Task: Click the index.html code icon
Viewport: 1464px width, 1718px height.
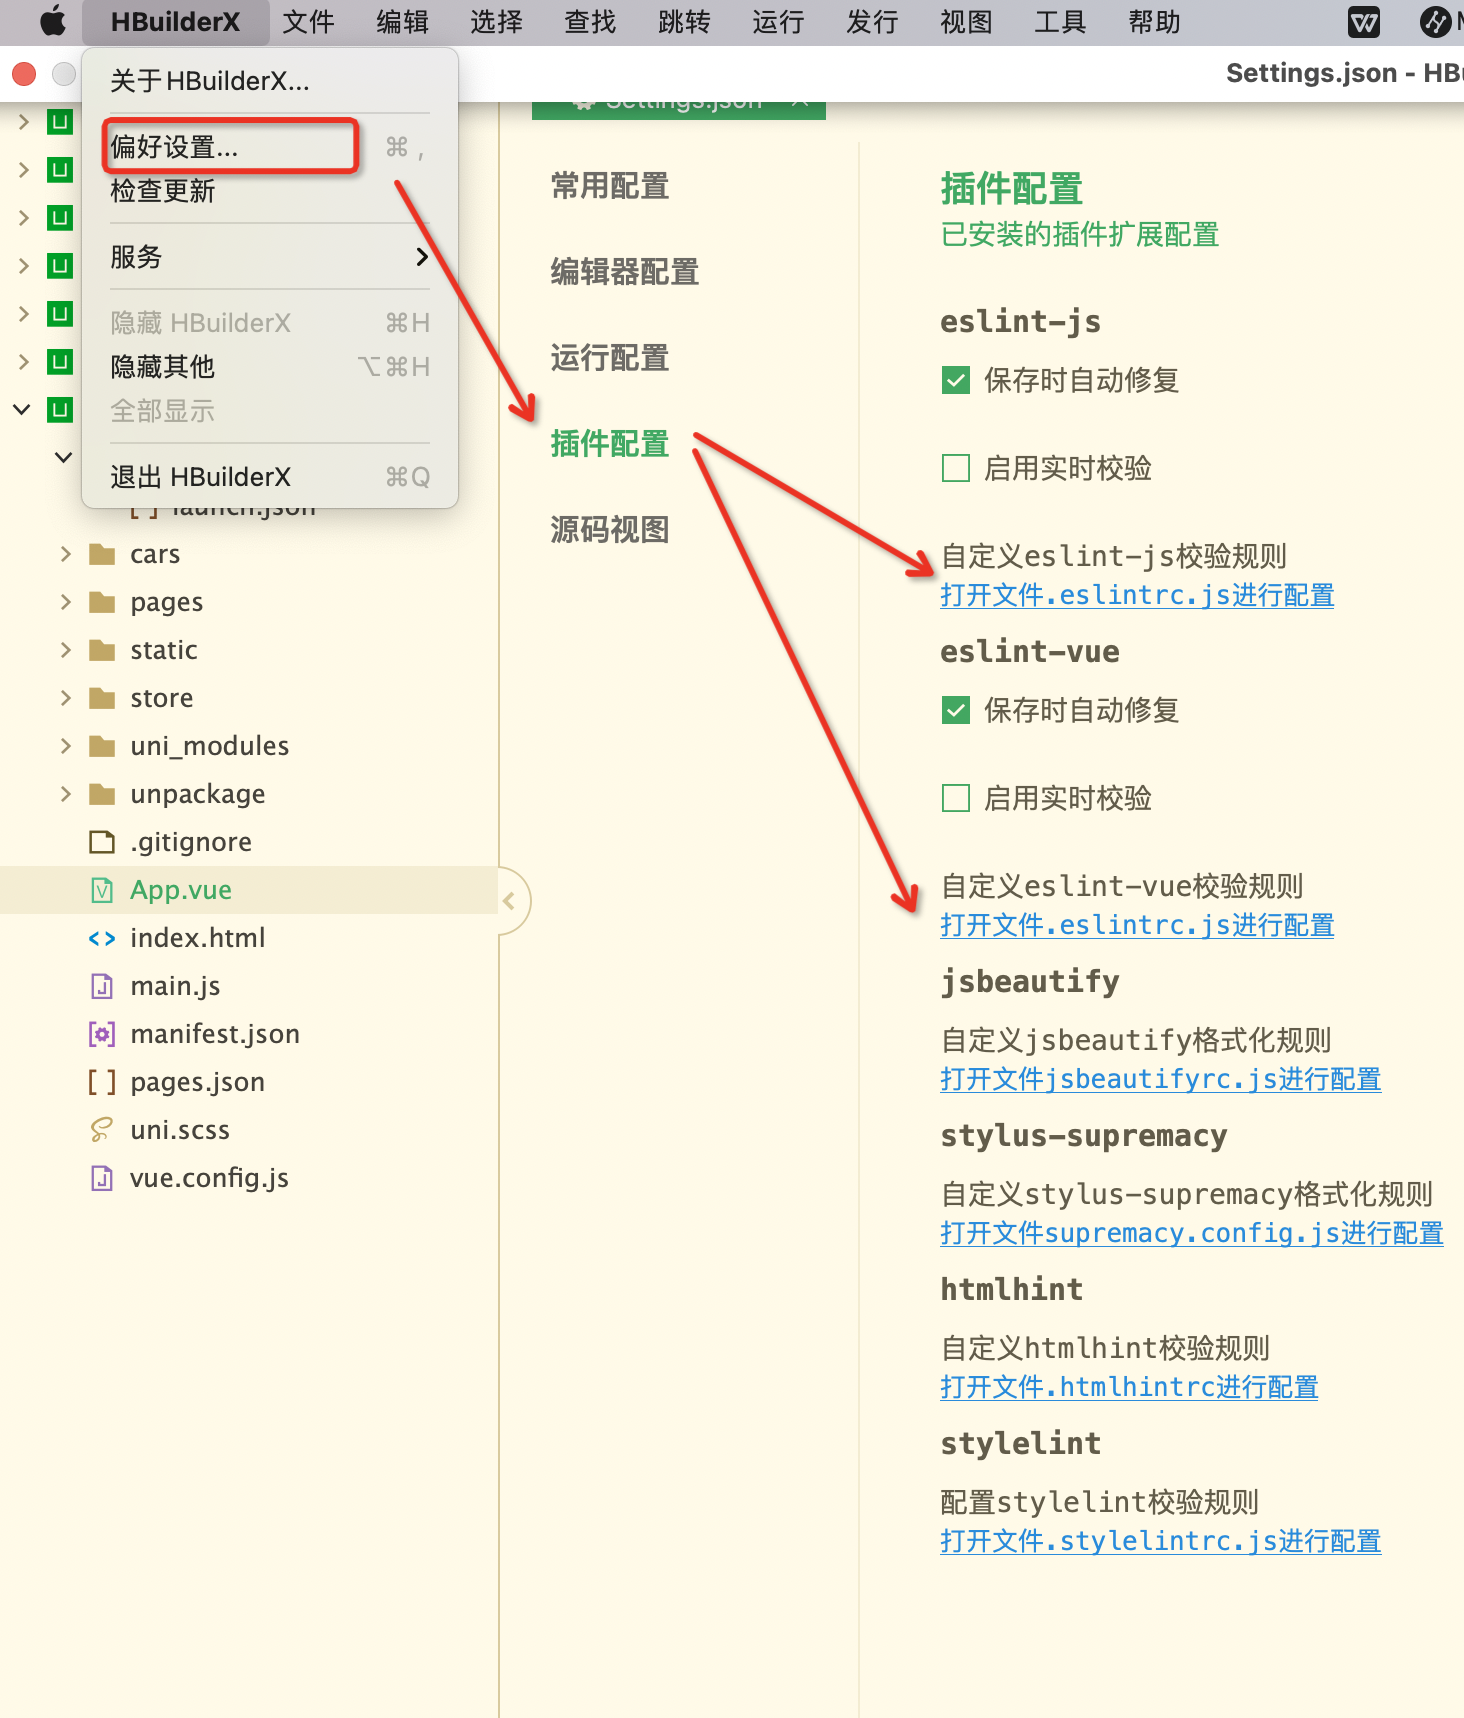Action: pyautogui.click(x=102, y=938)
